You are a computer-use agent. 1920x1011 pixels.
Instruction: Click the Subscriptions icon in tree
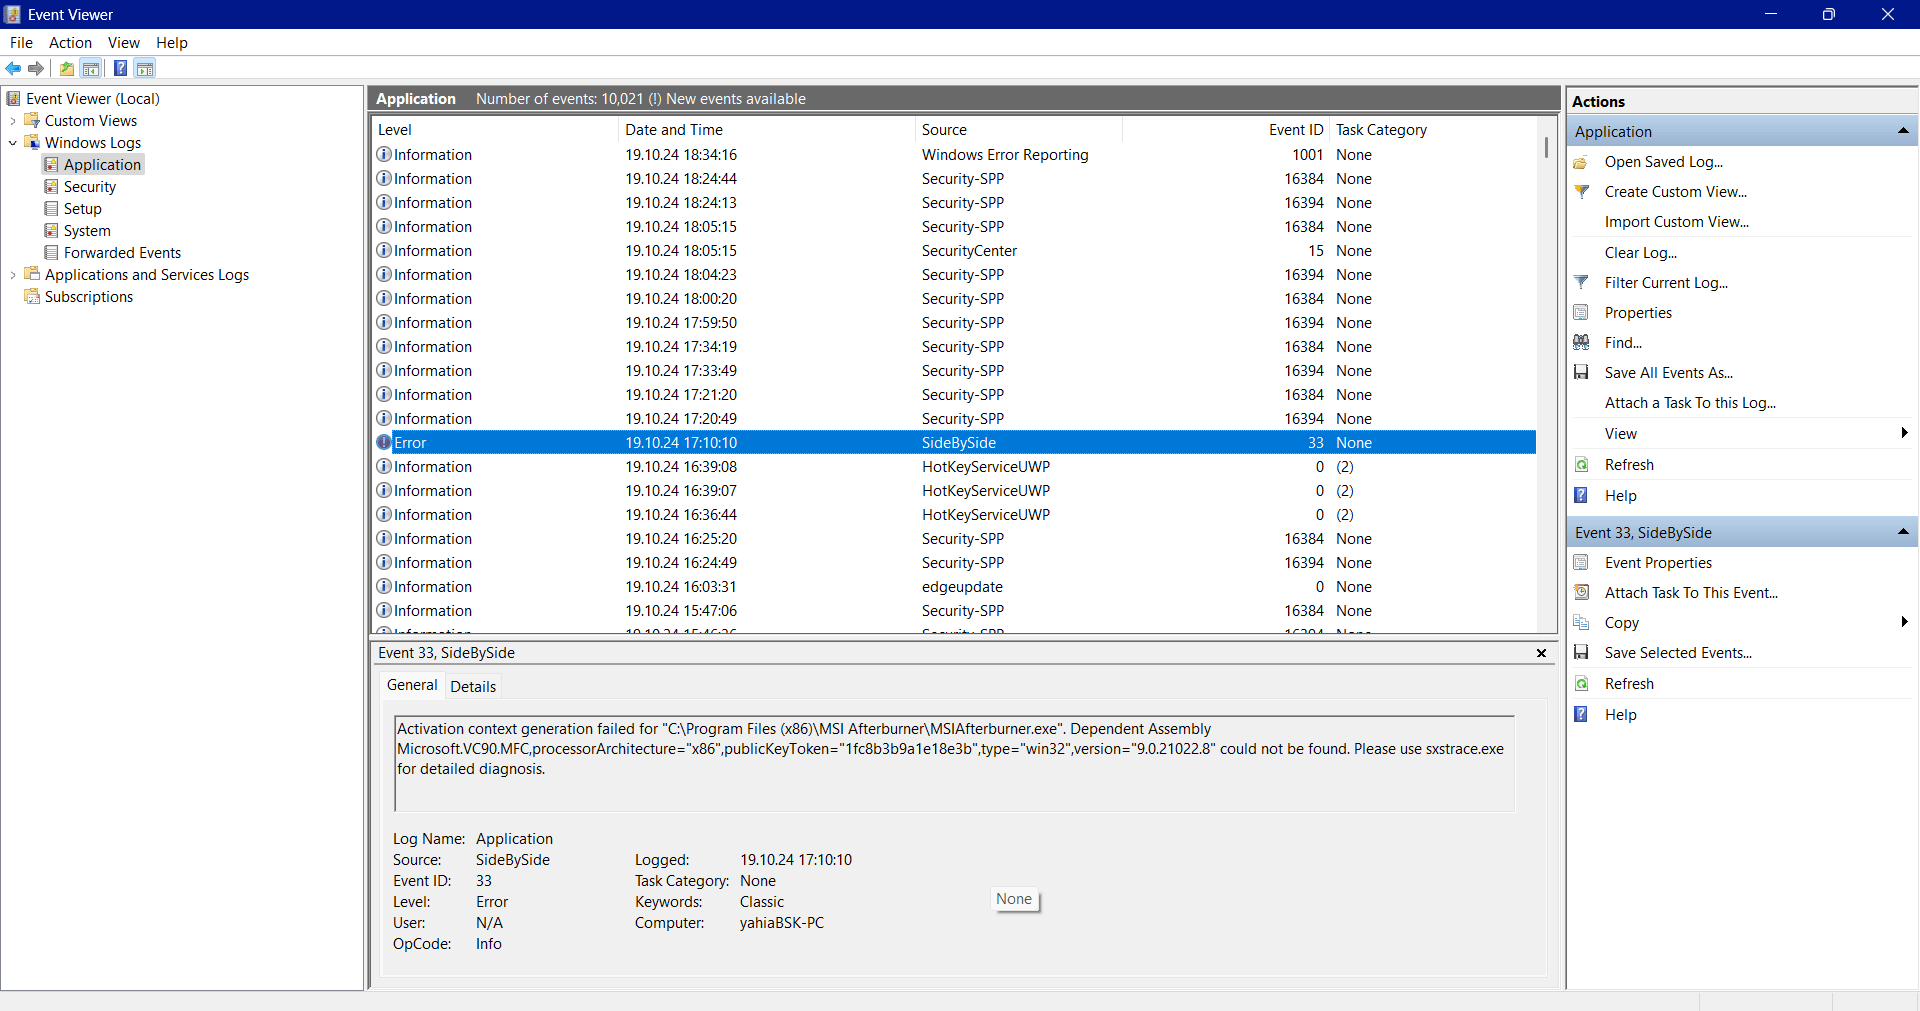(32, 297)
